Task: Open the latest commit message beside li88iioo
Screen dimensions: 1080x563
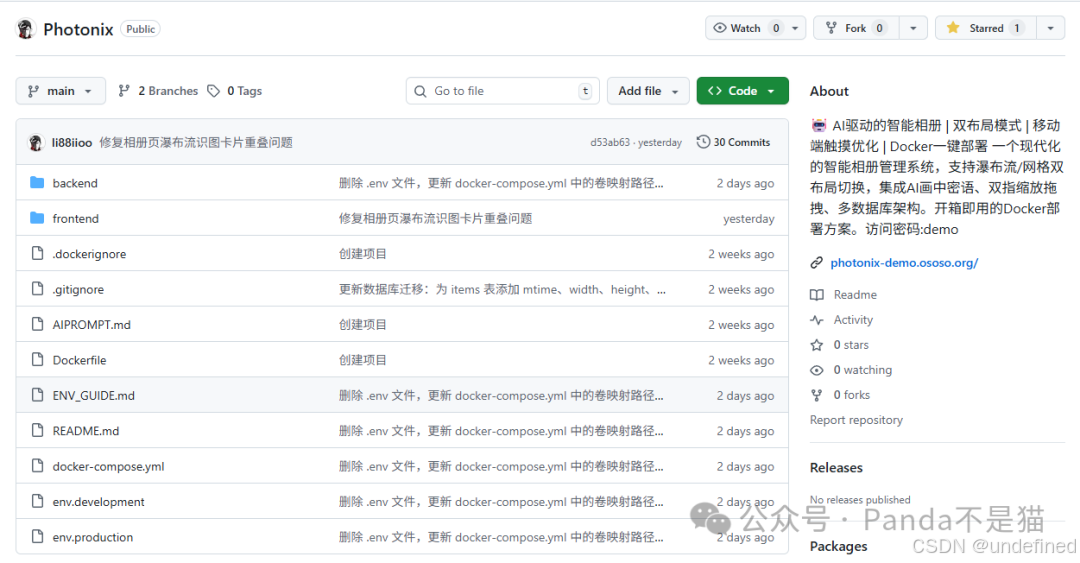Action: click(196, 143)
